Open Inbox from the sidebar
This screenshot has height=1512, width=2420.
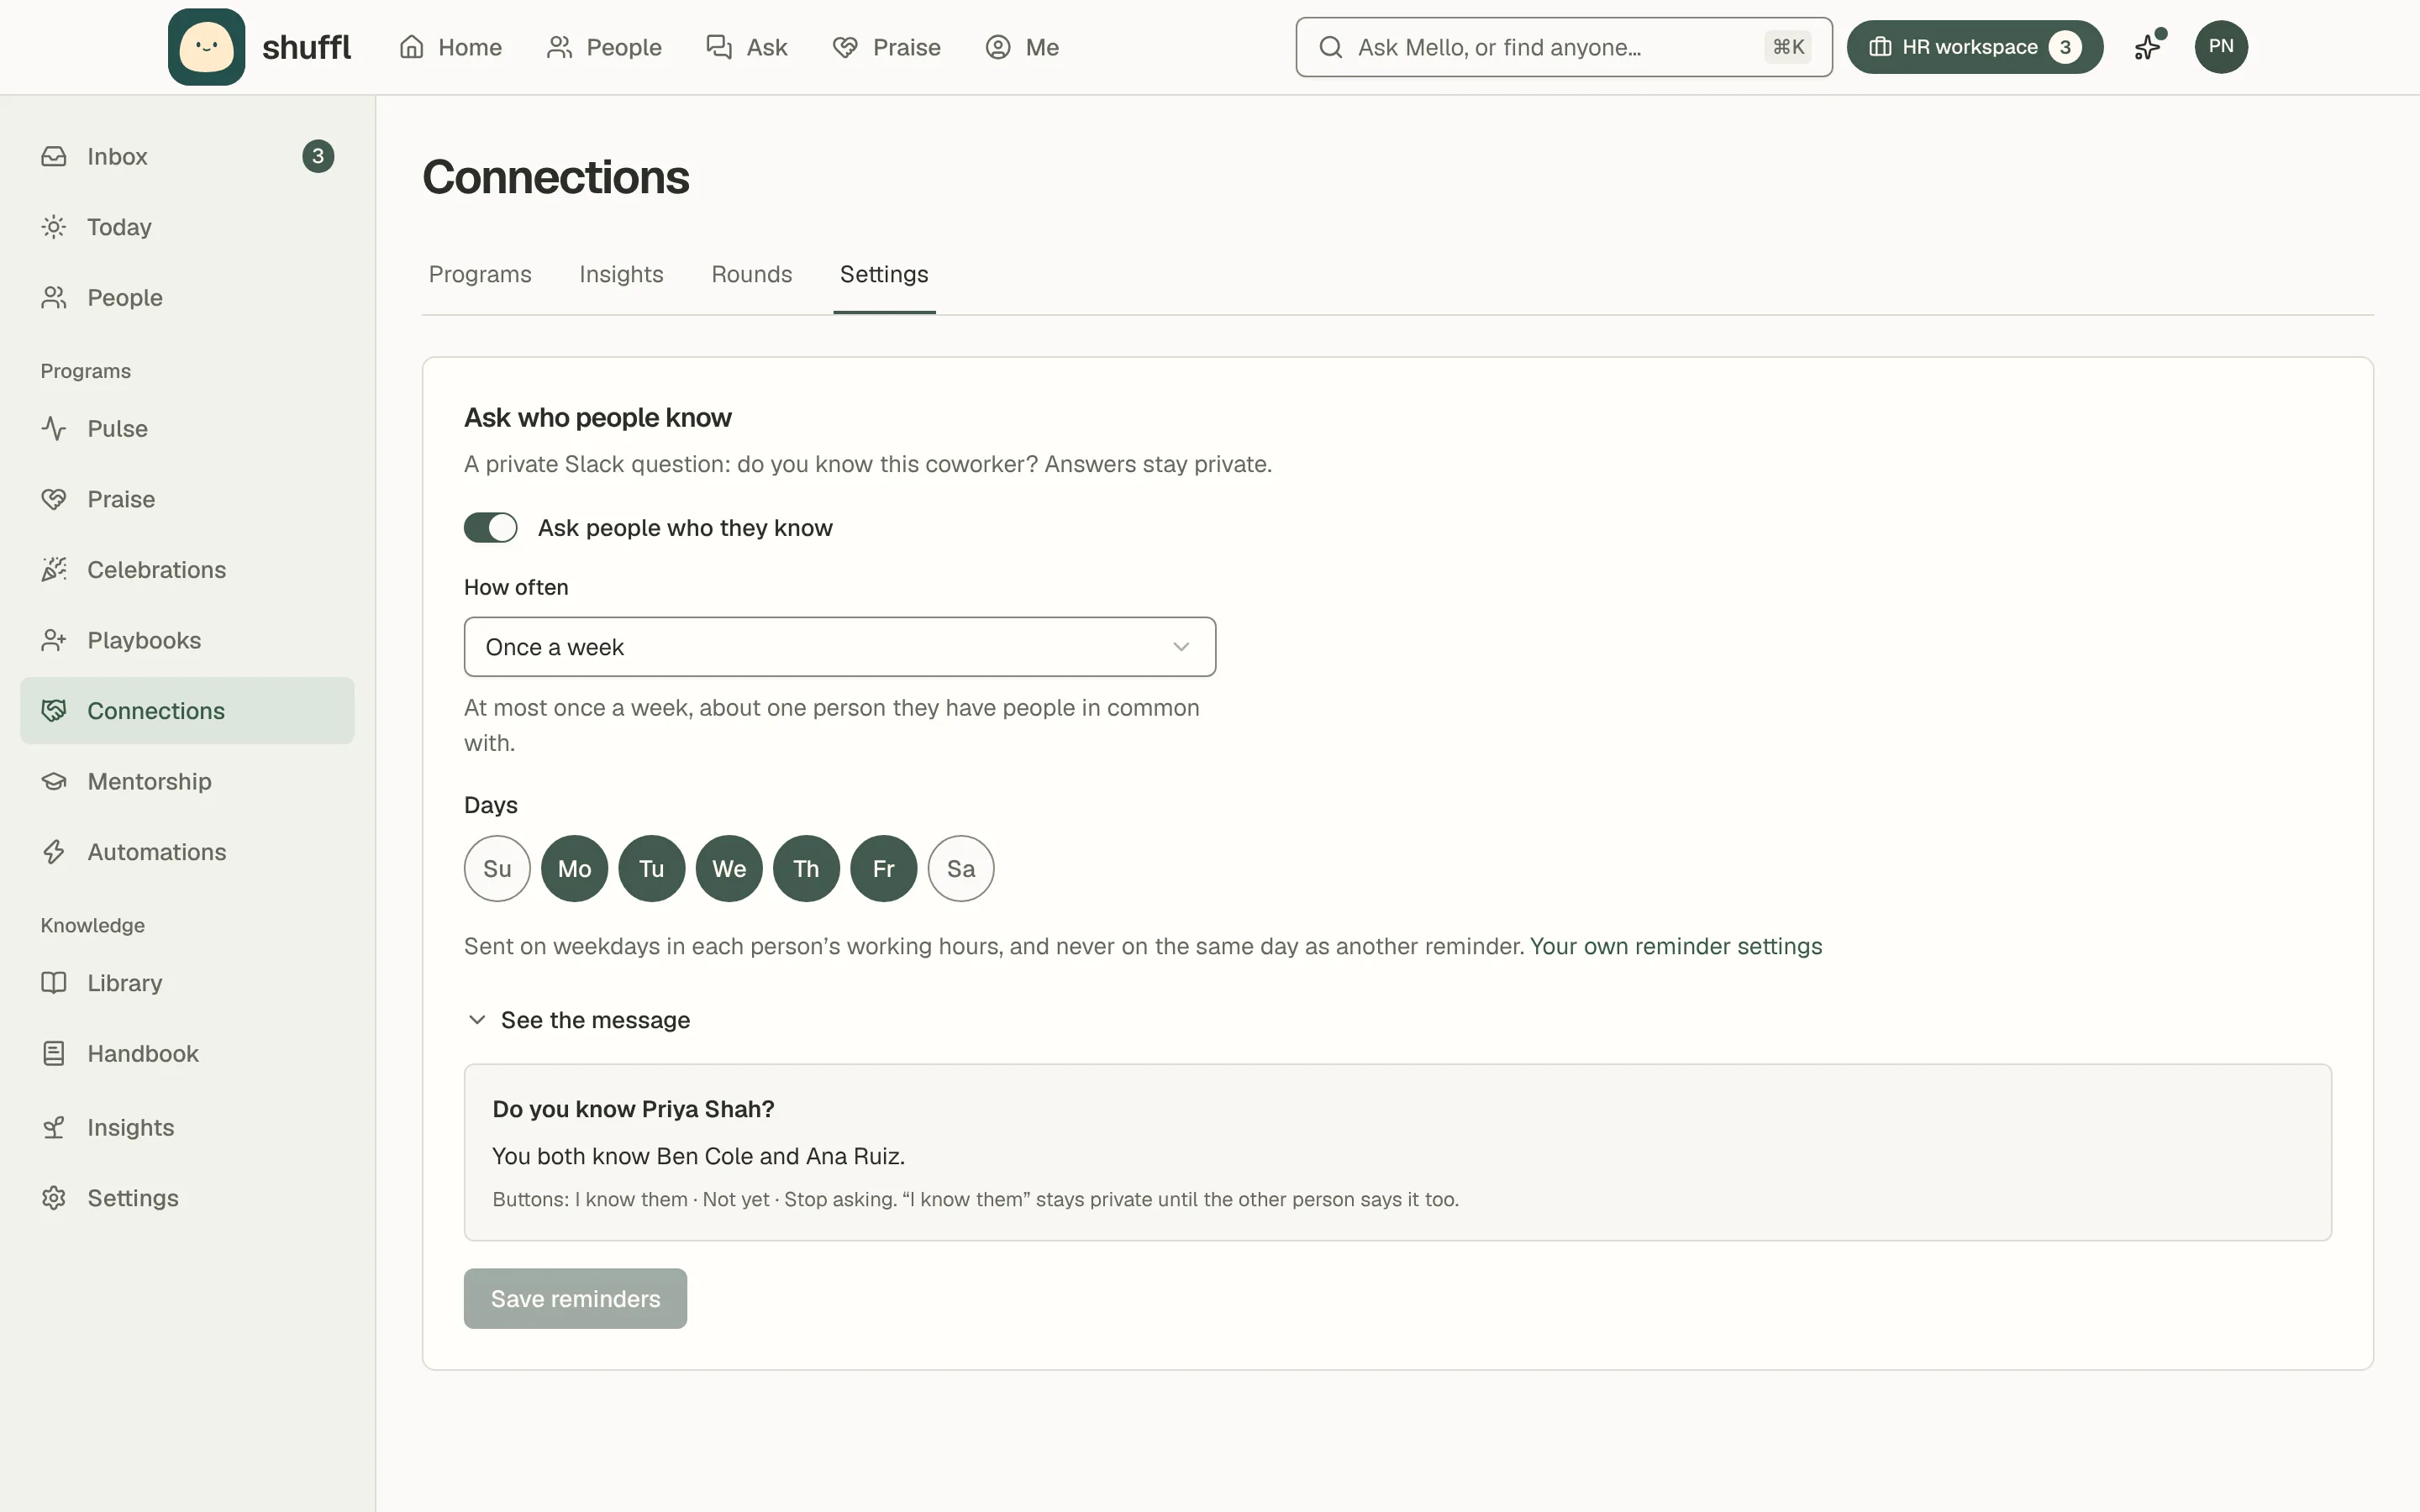point(187,156)
